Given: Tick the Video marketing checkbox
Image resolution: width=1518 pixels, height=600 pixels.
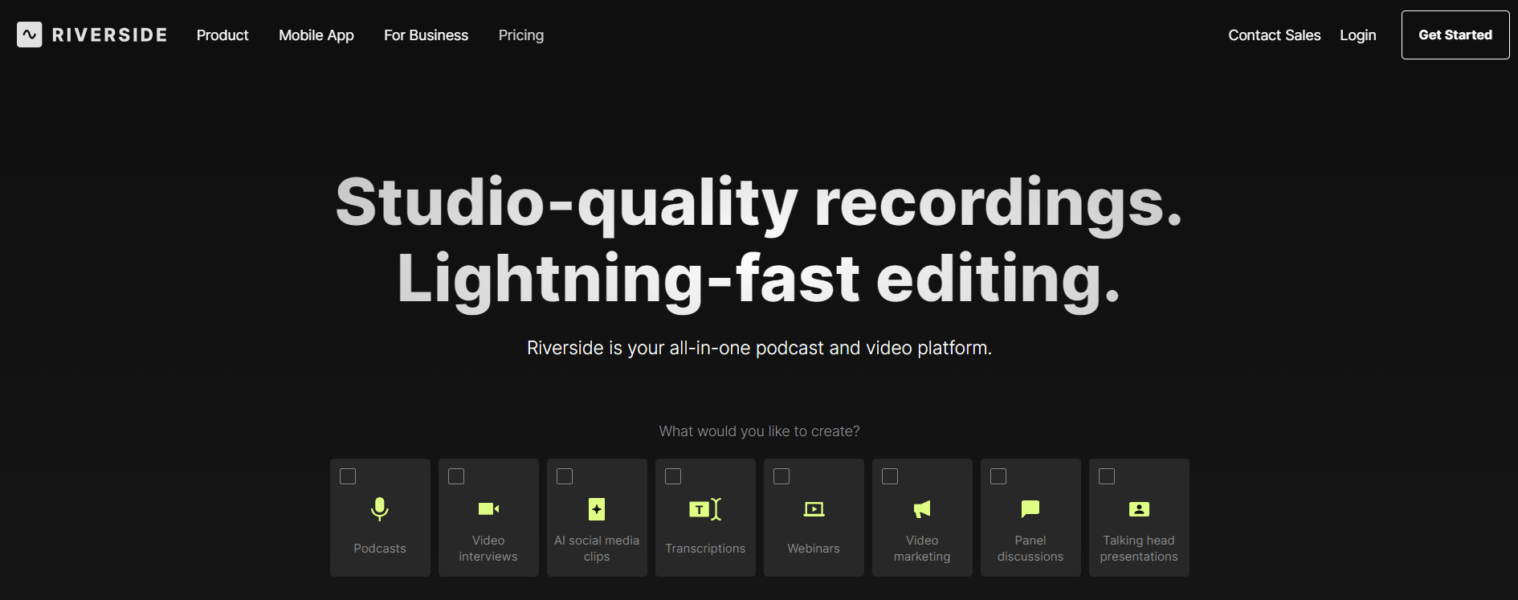Looking at the screenshot, I should 889,476.
